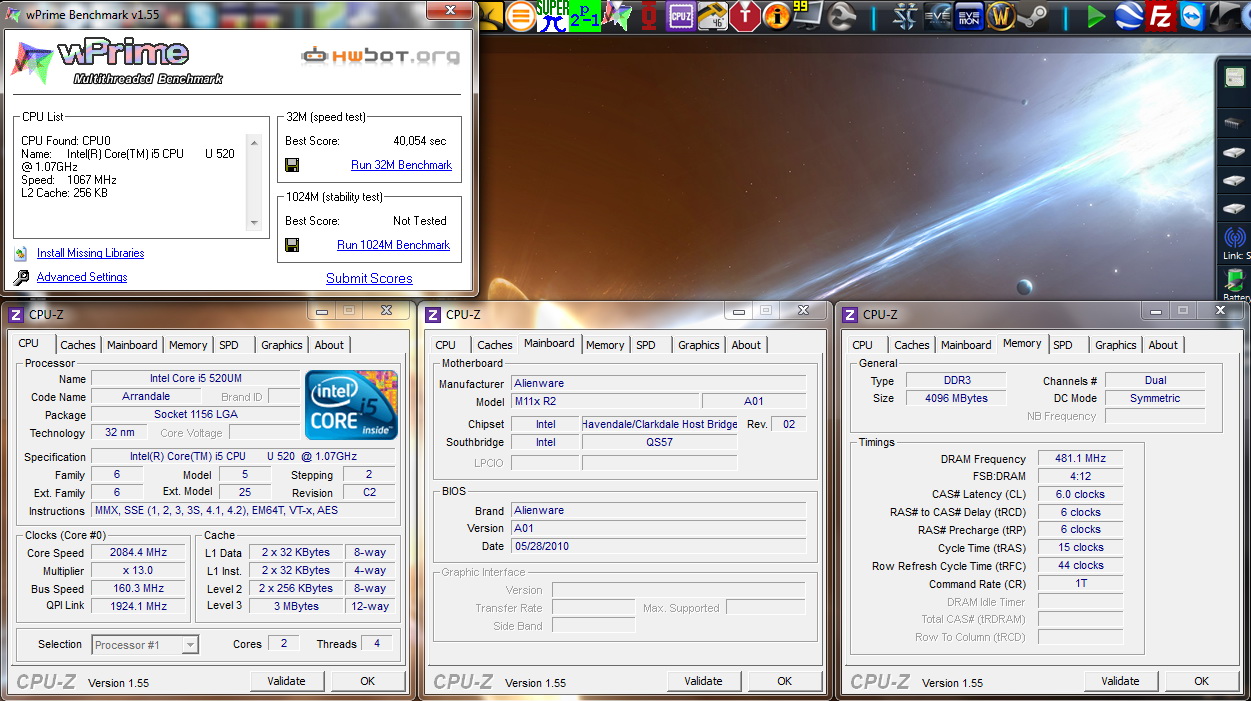Select Mainboard tab in Memory CPU-Z window

pyautogui.click(x=966, y=345)
